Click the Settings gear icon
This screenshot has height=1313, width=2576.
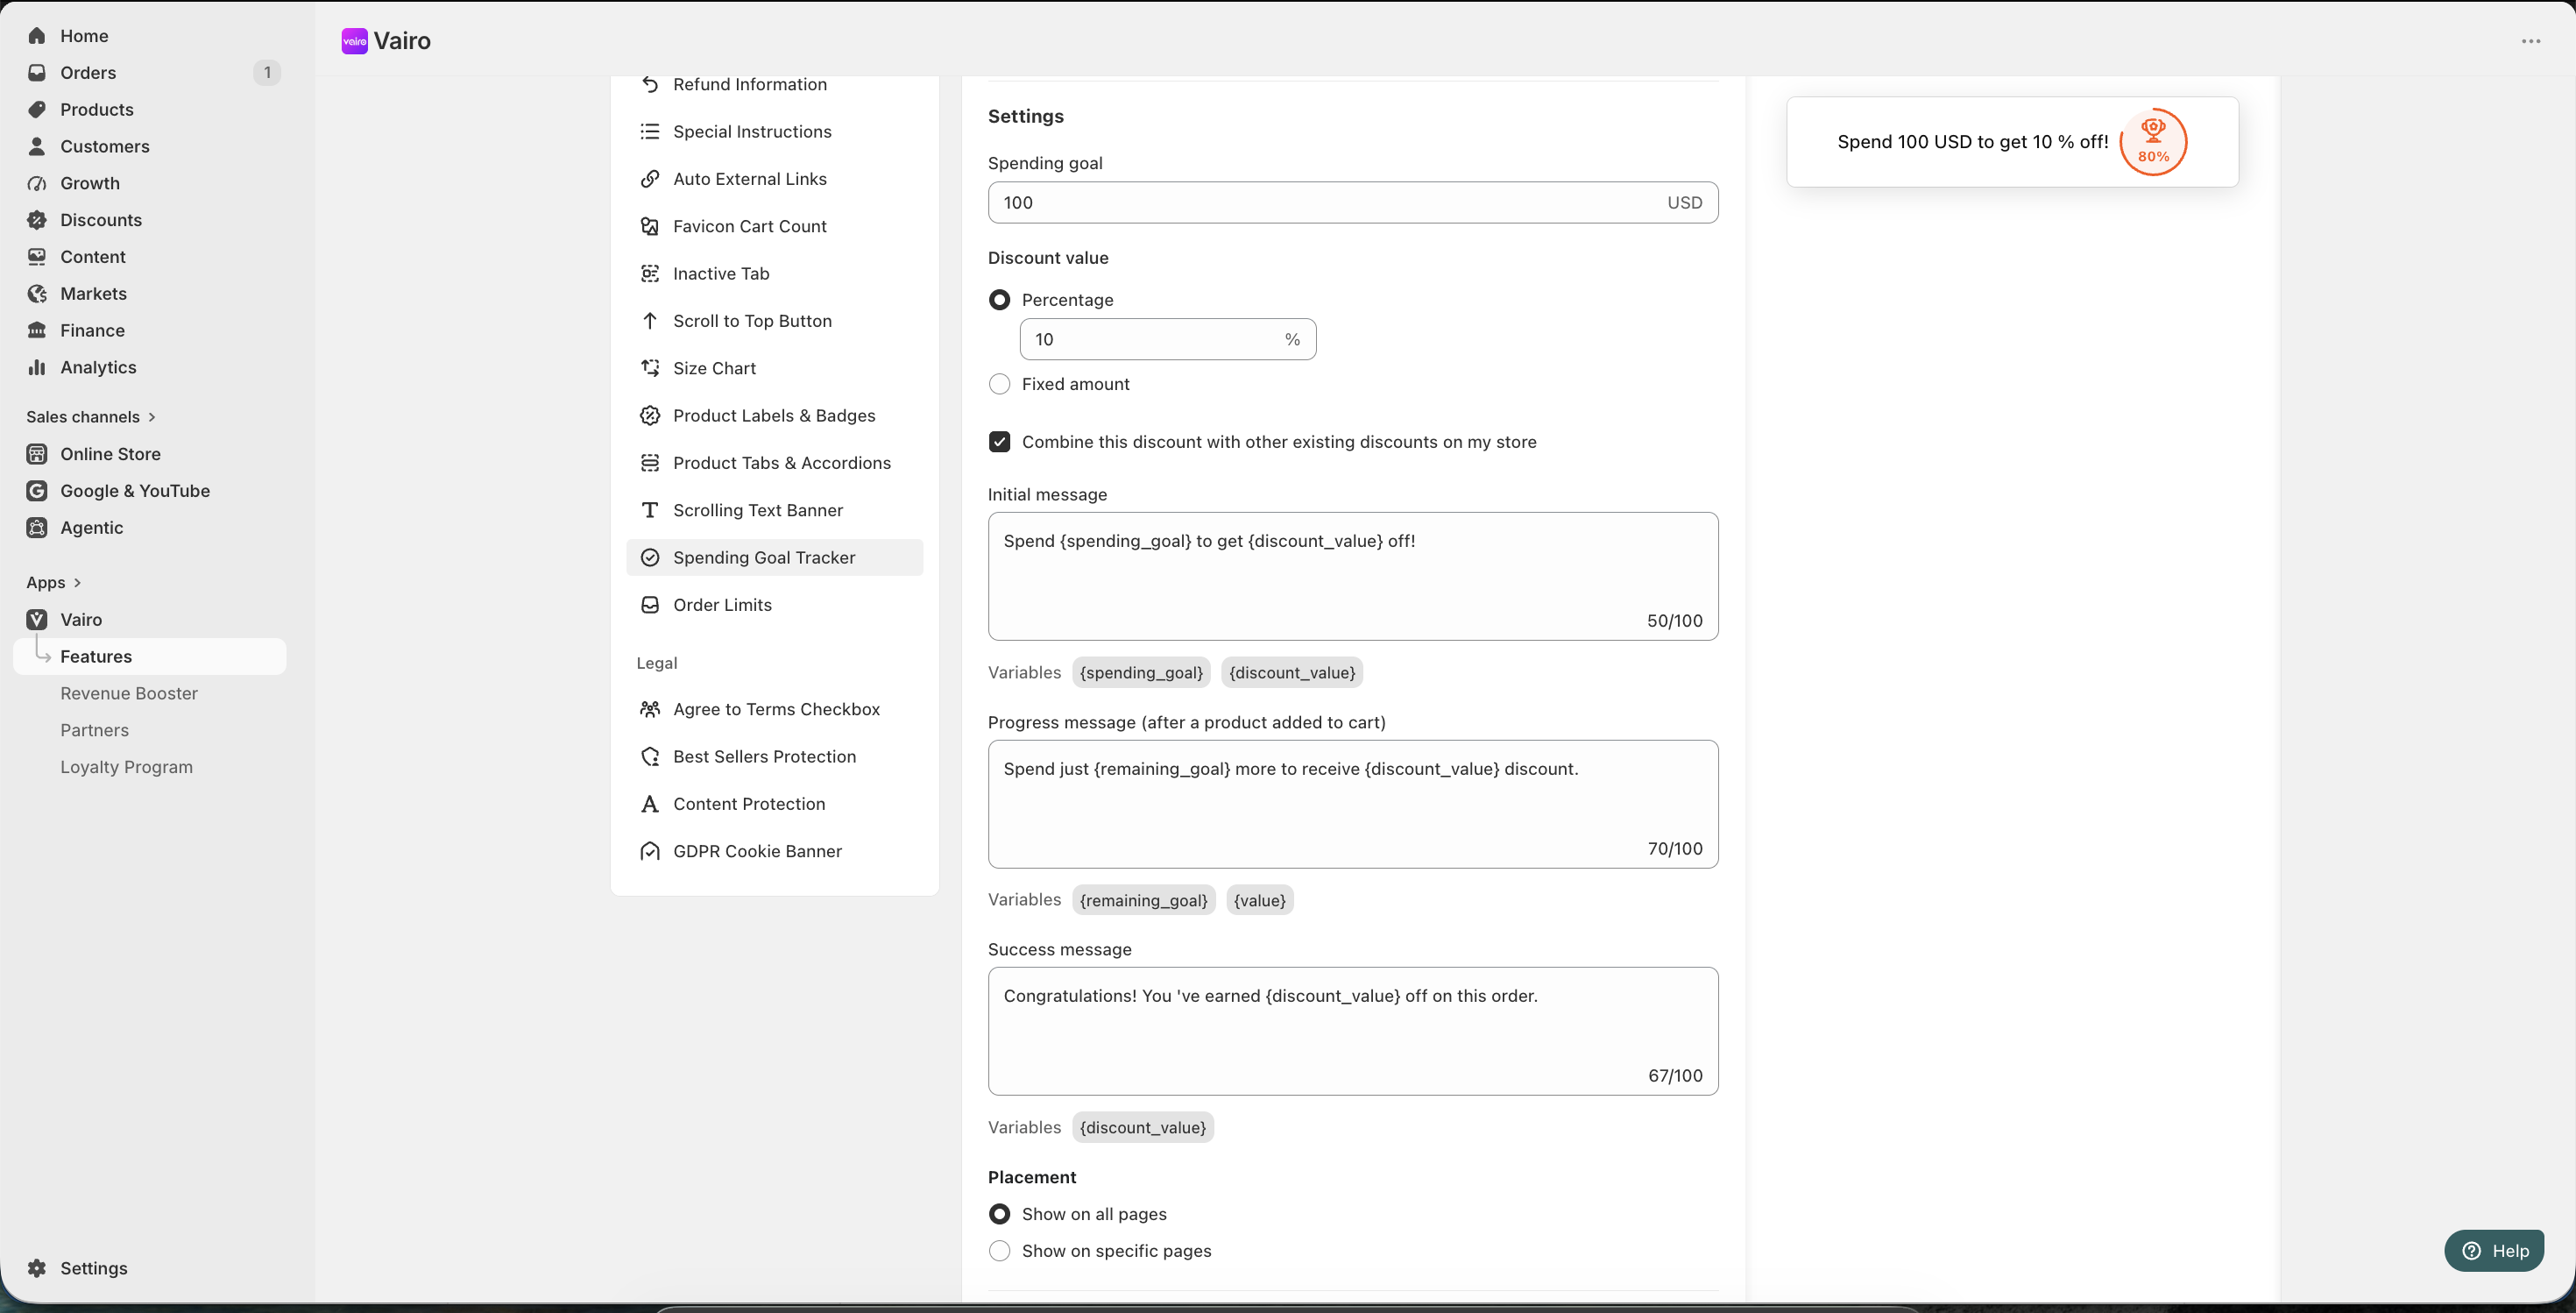pyautogui.click(x=37, y=1268)
